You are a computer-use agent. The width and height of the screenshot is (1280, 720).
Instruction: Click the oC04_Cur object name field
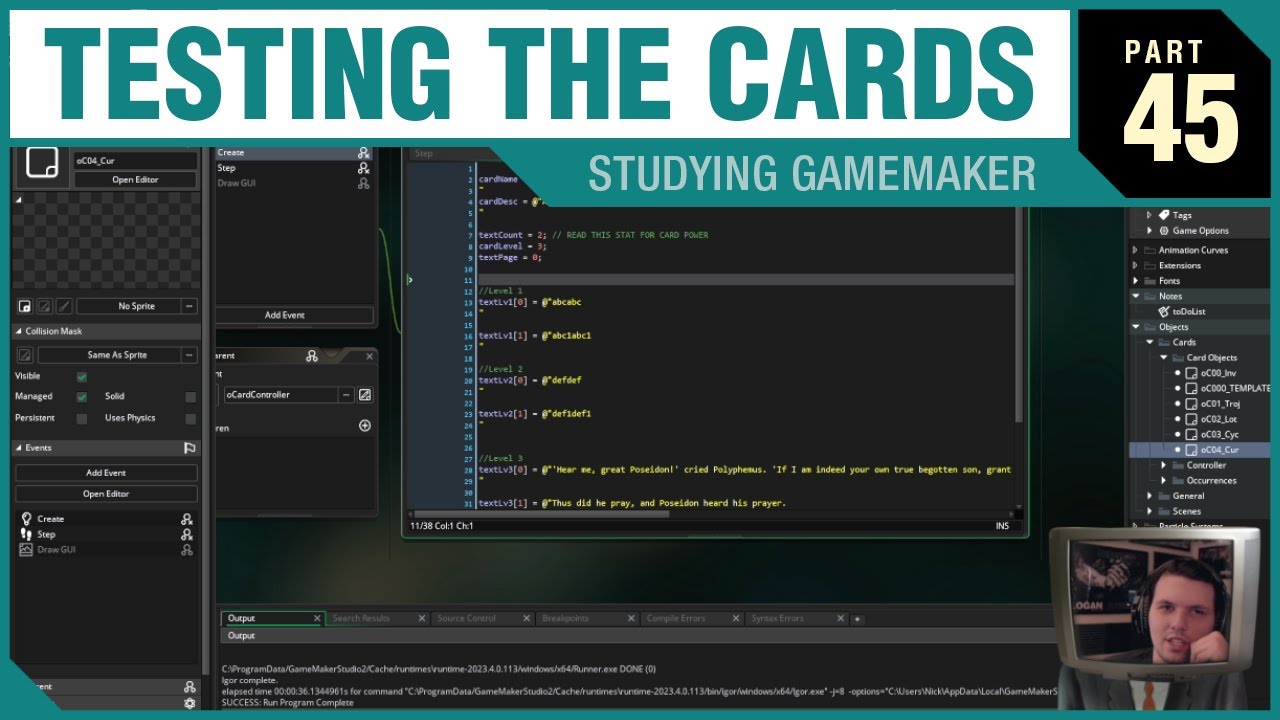pyautogui.click(x=136, y=160)
